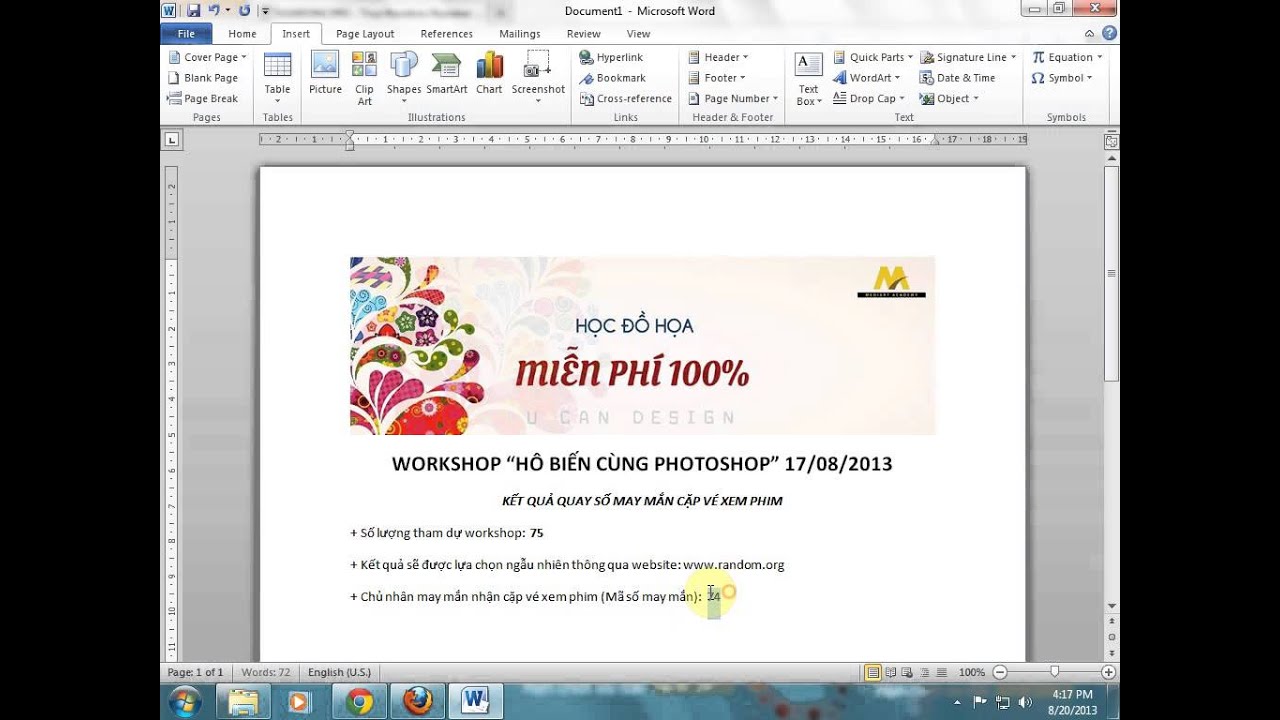This screenshot has height=720, width=1280.
Task: Insert a Chart
Action: [489, 76]
